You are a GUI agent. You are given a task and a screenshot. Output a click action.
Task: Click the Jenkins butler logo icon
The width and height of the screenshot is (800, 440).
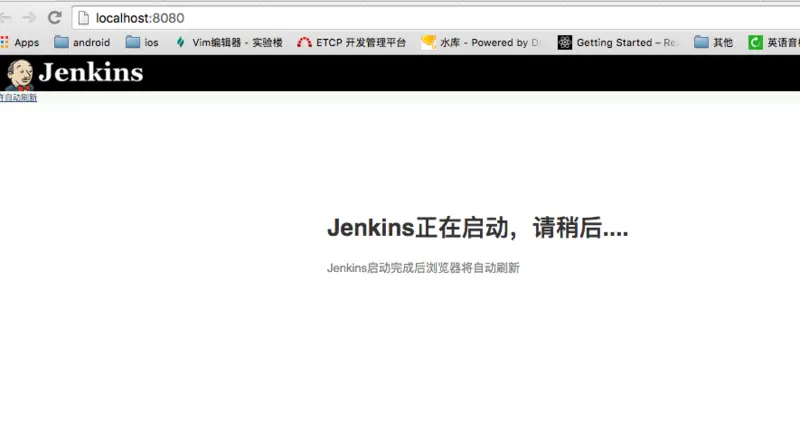tap(20, 75)
